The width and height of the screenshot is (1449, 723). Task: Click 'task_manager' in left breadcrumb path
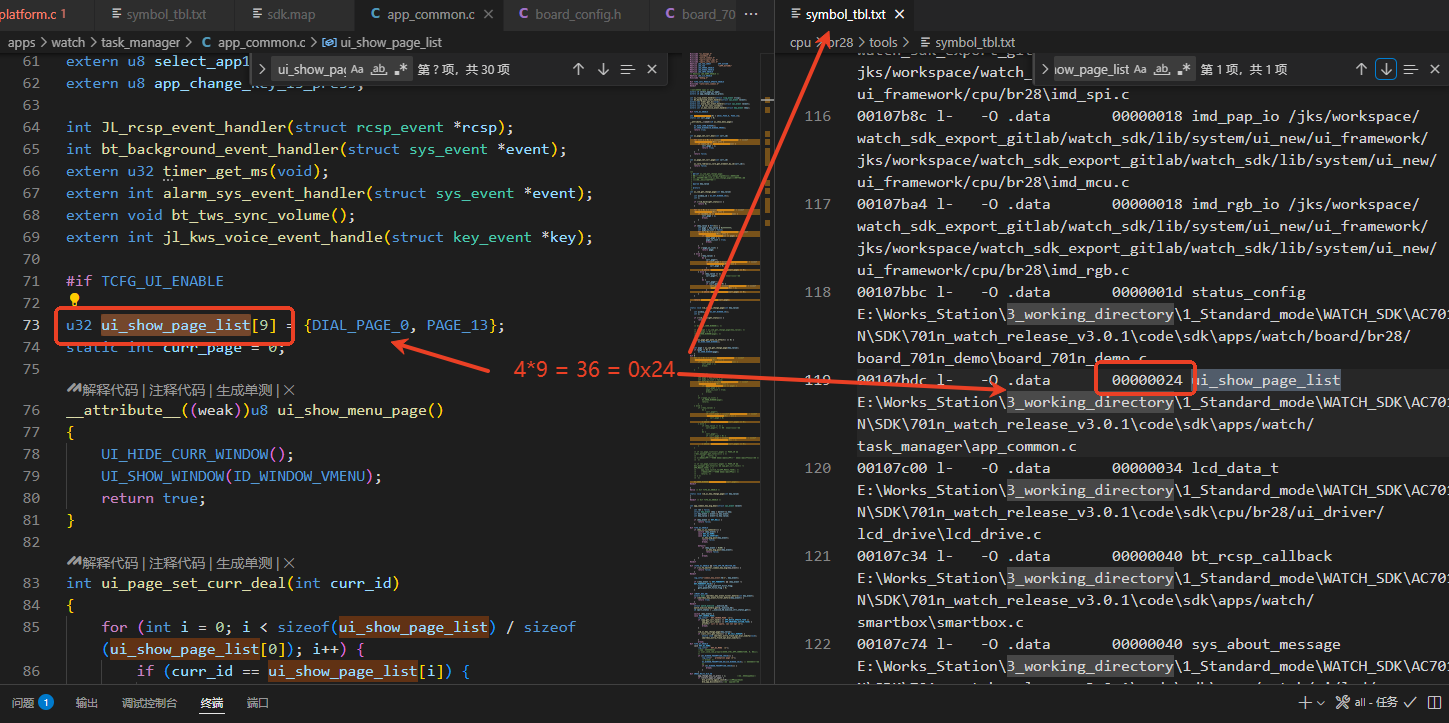coord(140,42)
